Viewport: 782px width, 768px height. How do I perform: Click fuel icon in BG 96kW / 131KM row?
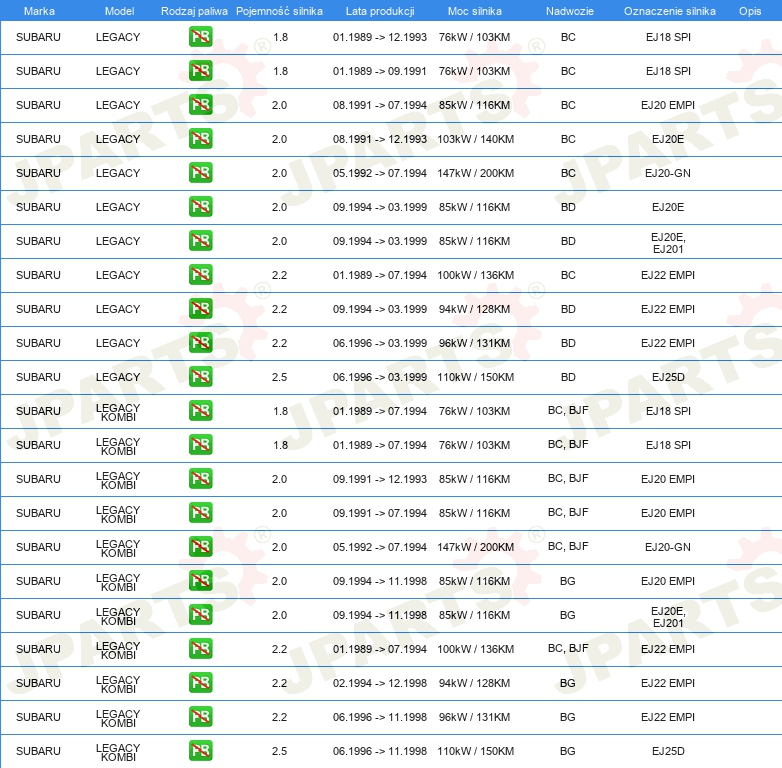[200, 717]
